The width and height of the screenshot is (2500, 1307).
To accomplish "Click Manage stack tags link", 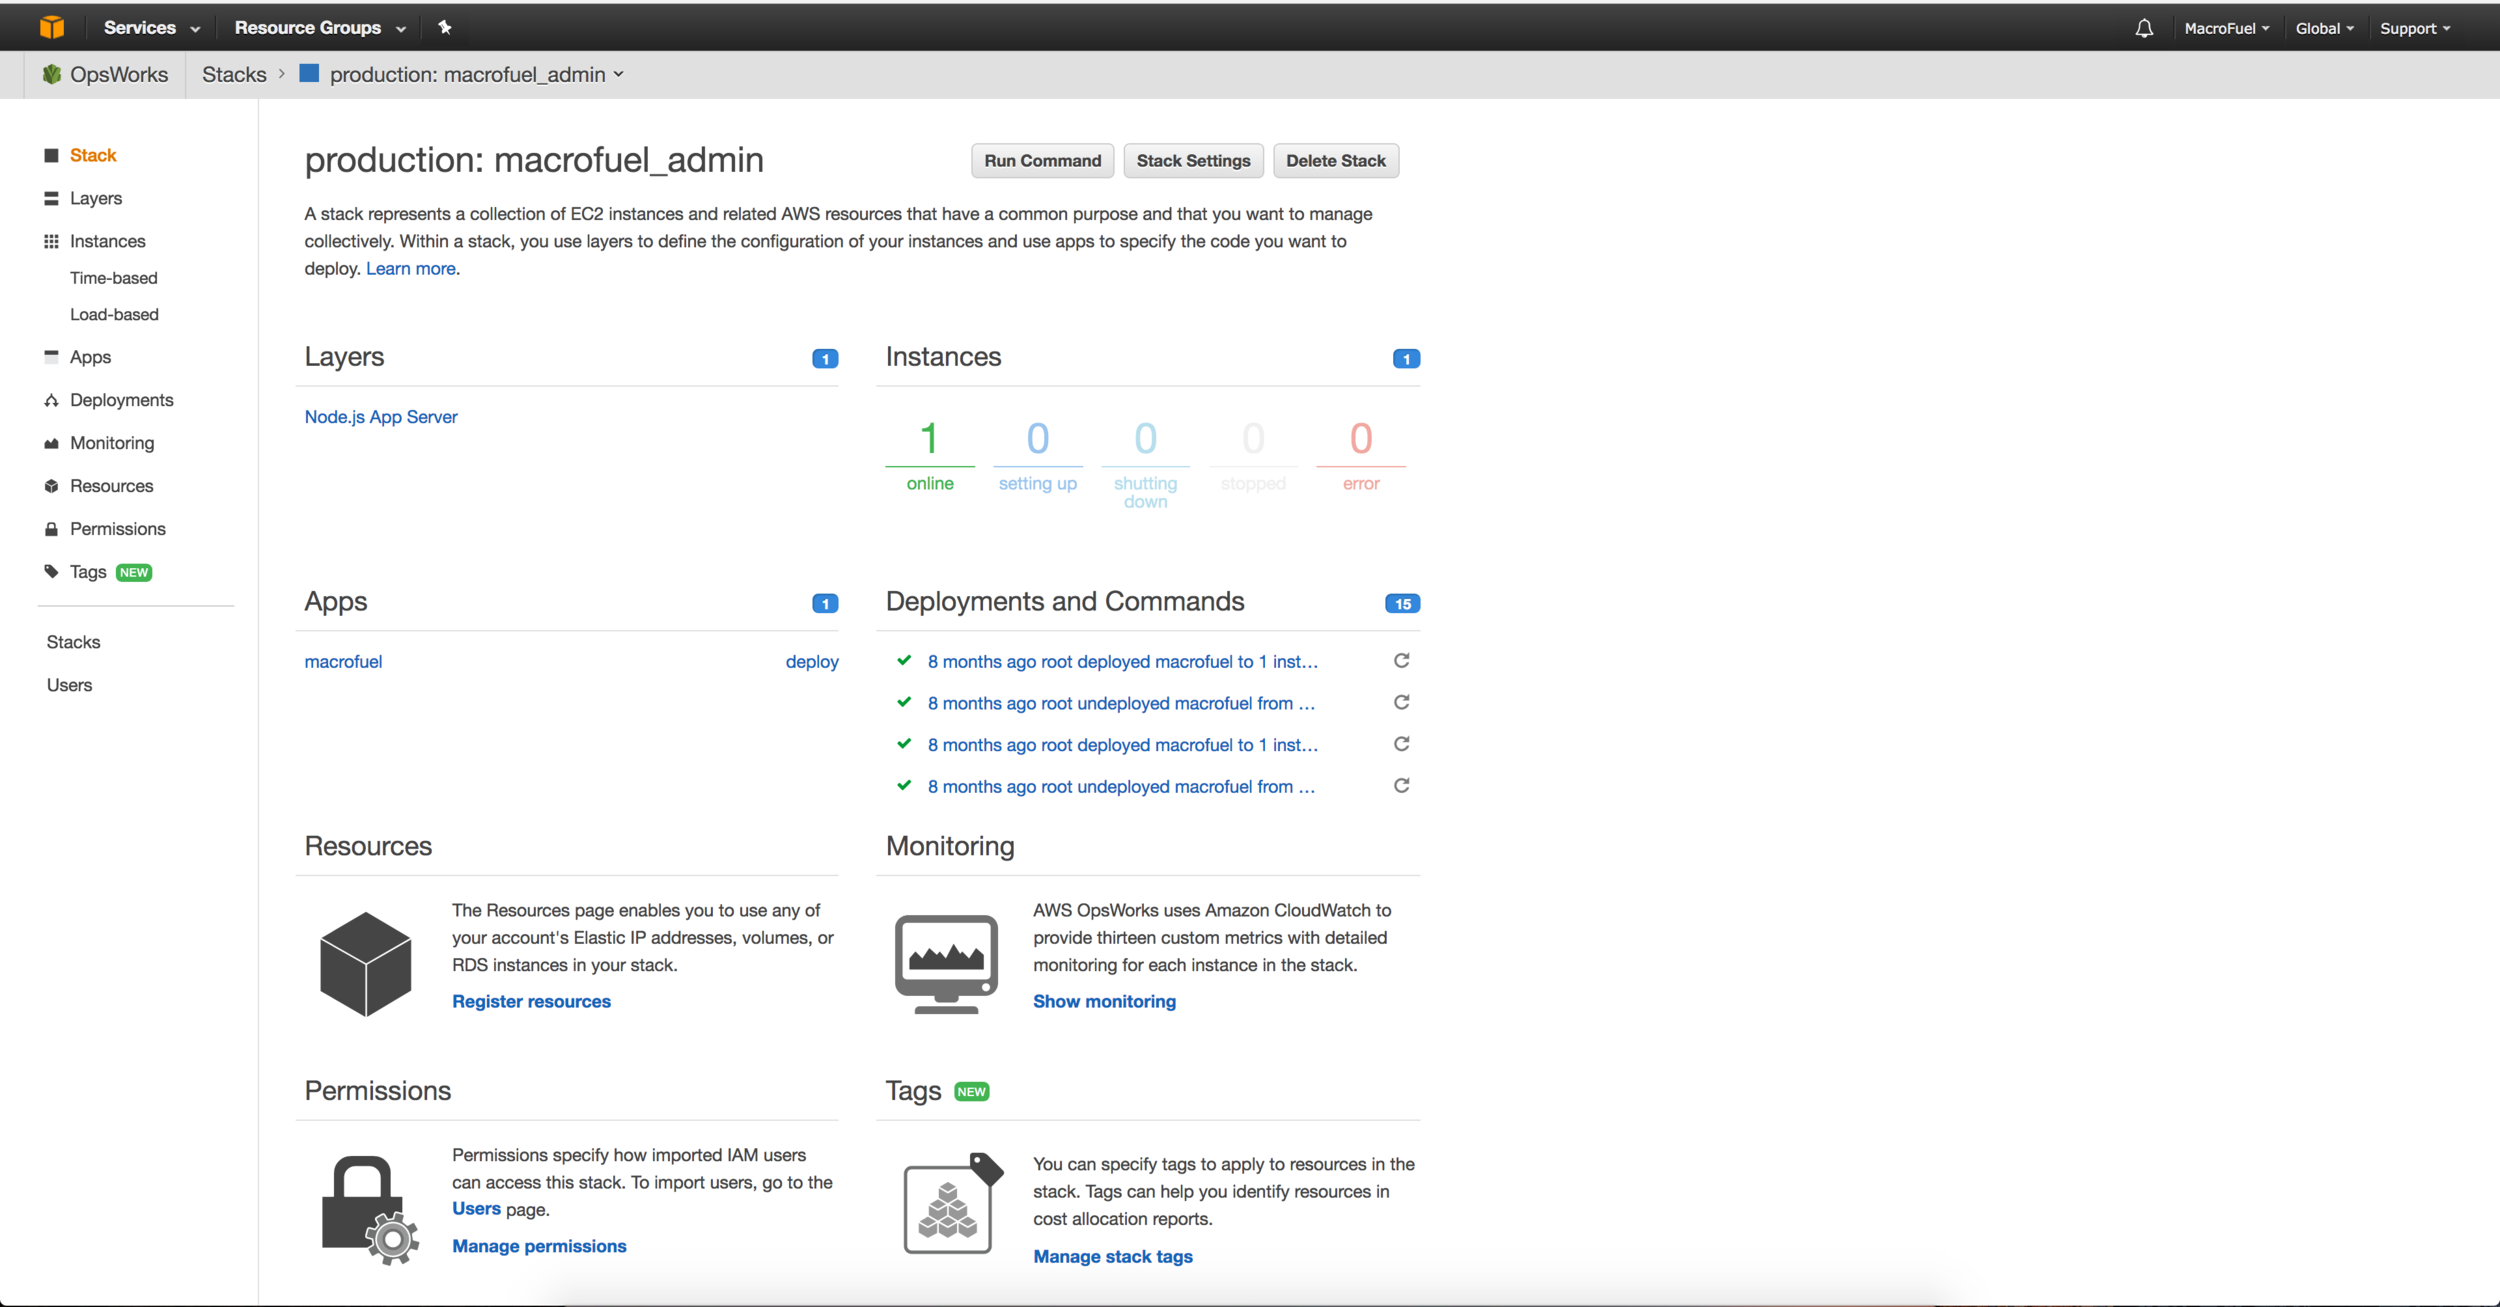I will pyautogui.click(x=1112, y=1256).
